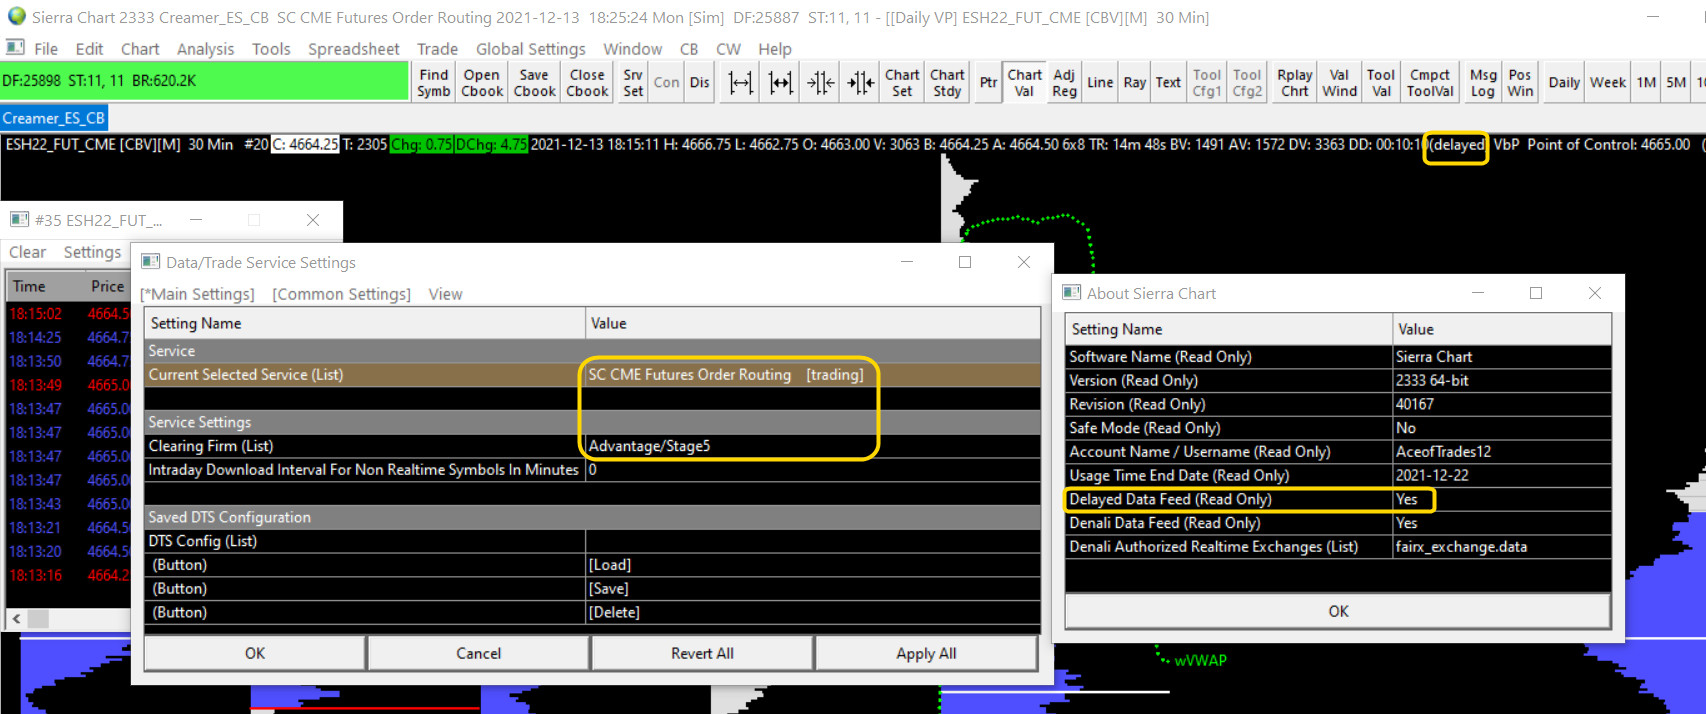Open Settings menu in Time and Sales window
Image resolution: width=1706 pixels, height=714 pixels.
(x=92, y=252)
